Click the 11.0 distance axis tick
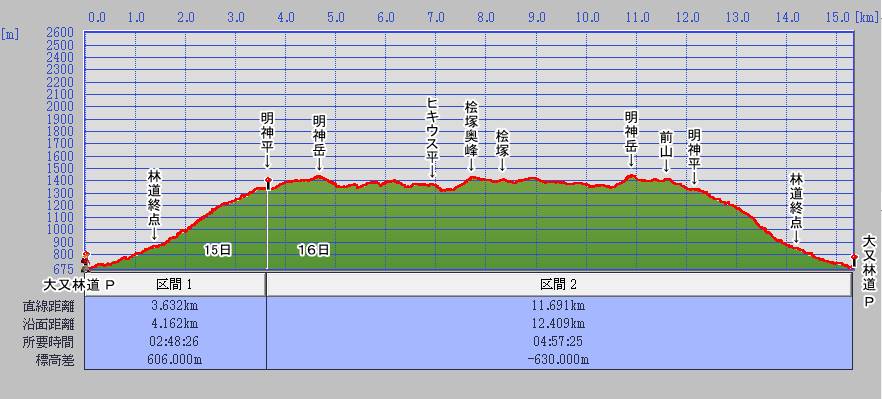The image size is (882, 399). click(x=637, y=17)
